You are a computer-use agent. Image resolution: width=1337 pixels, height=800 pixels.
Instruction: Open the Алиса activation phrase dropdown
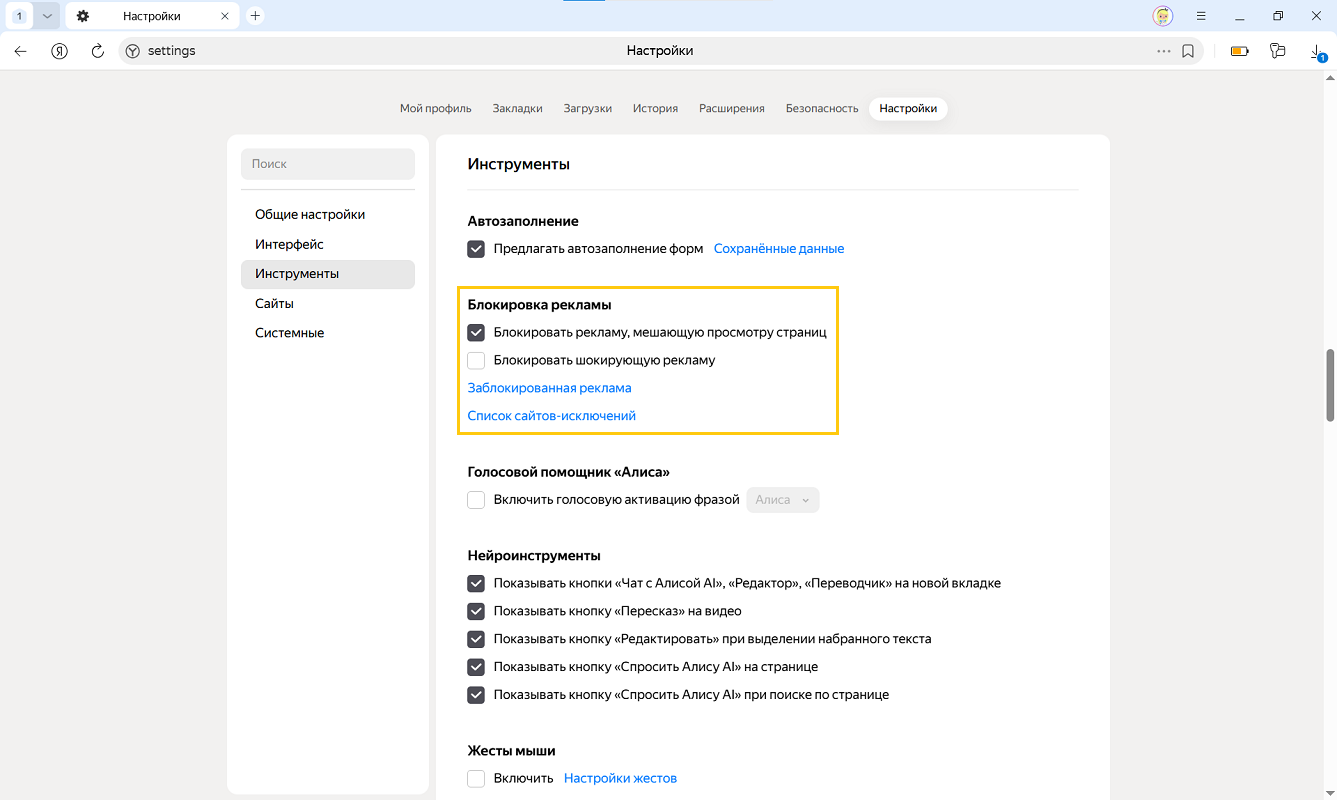pyautogui.click(x=782, y=500)
